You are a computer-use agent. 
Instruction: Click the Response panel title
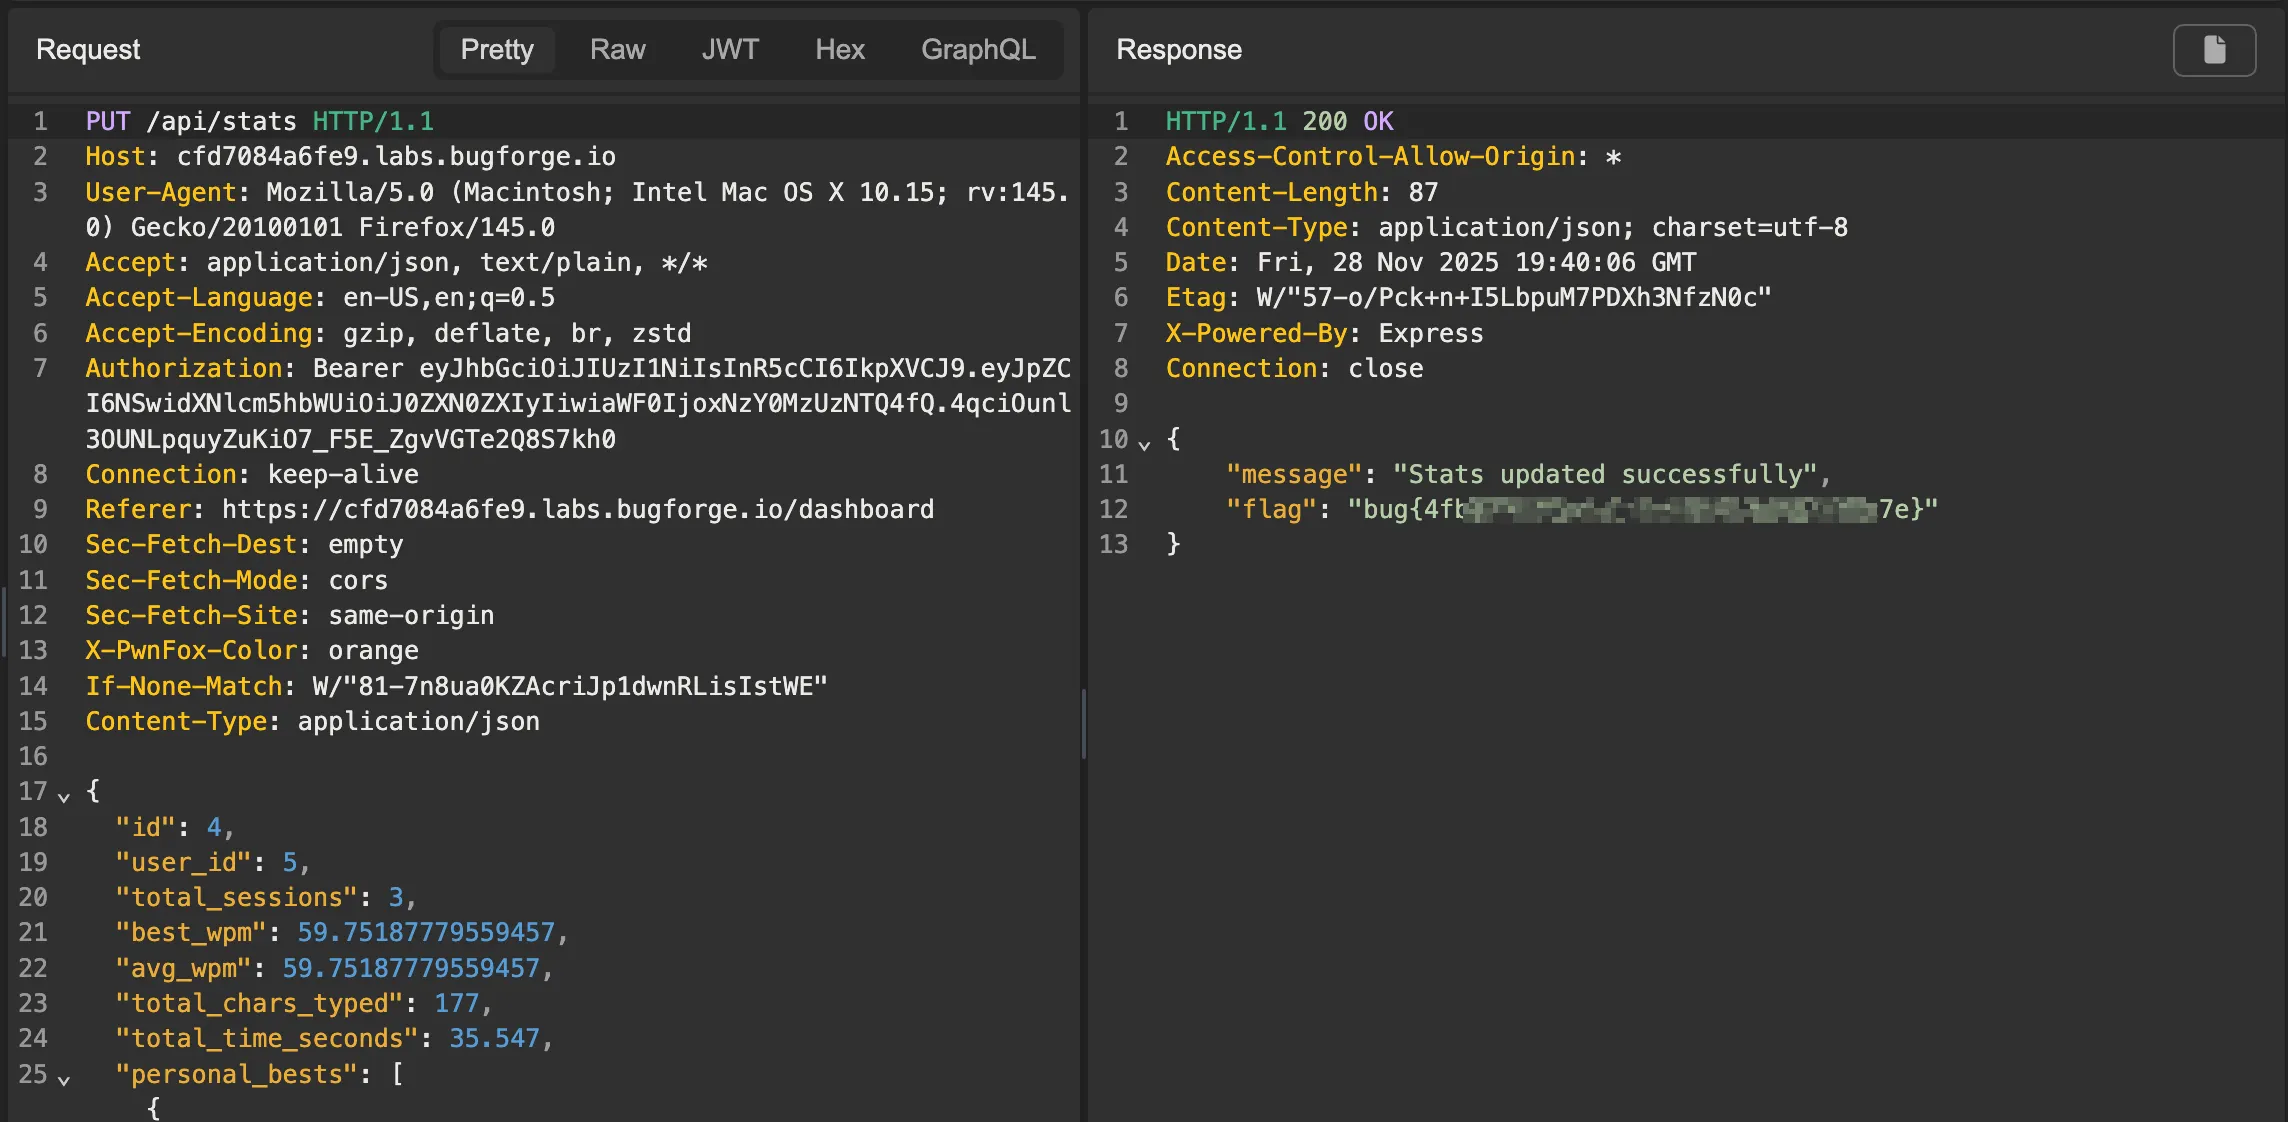[x=1178, y=50]
